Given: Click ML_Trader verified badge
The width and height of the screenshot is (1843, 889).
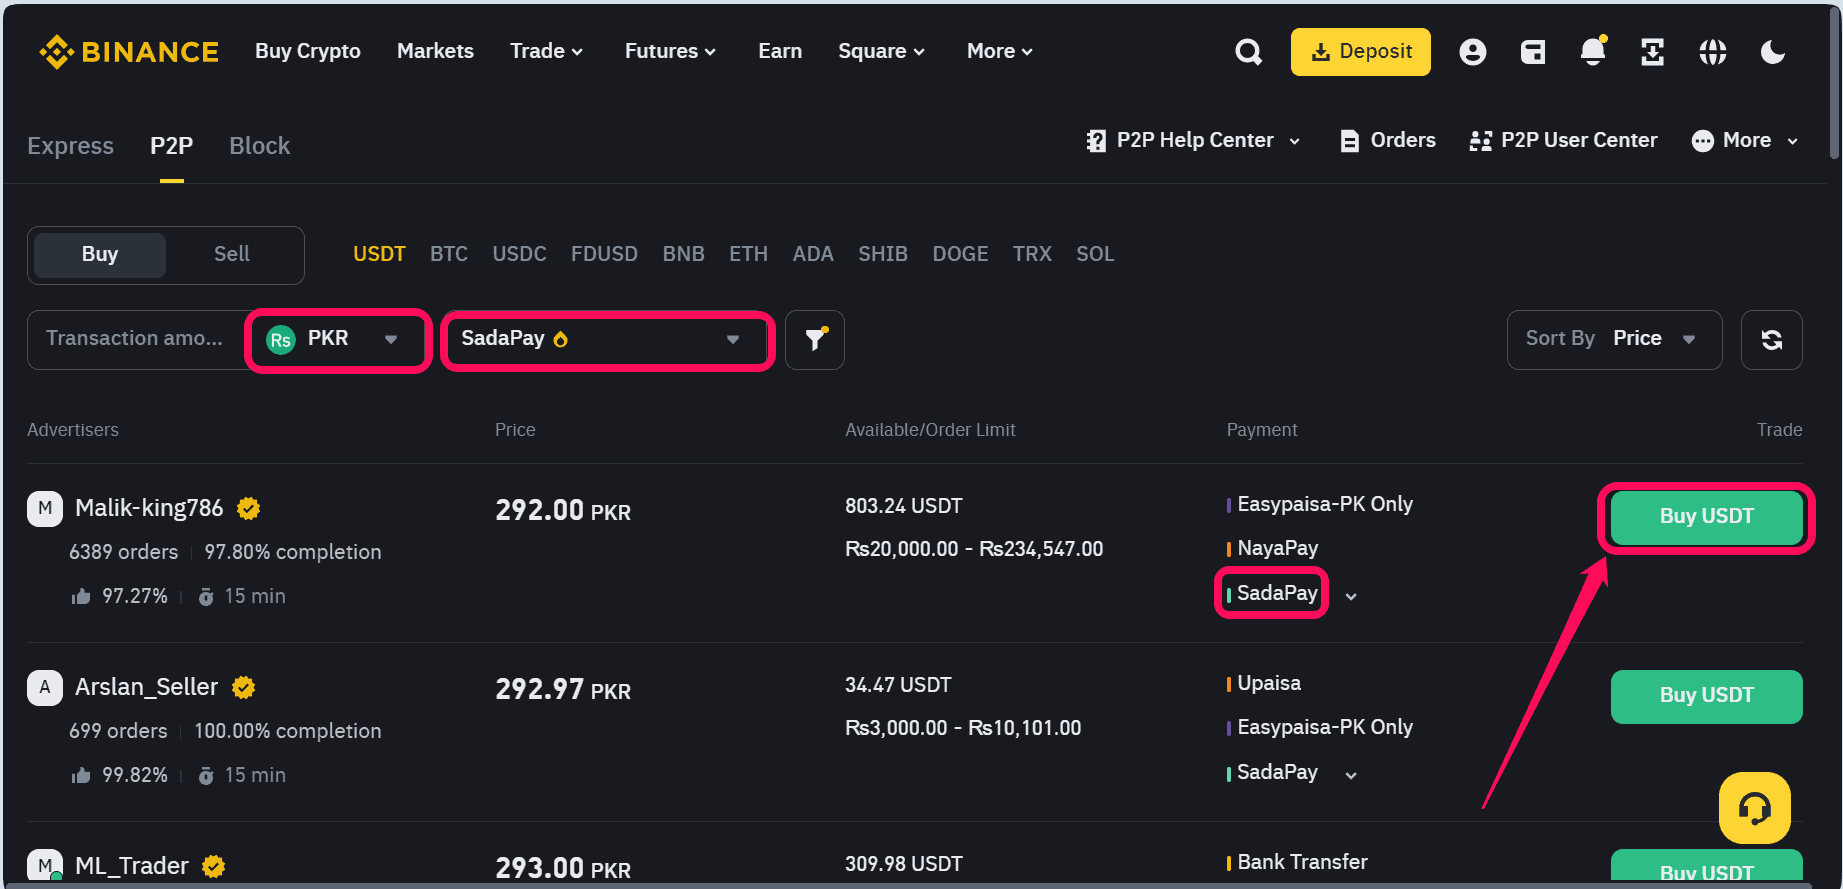Looking at the screenshot, I should click(214, 866).
